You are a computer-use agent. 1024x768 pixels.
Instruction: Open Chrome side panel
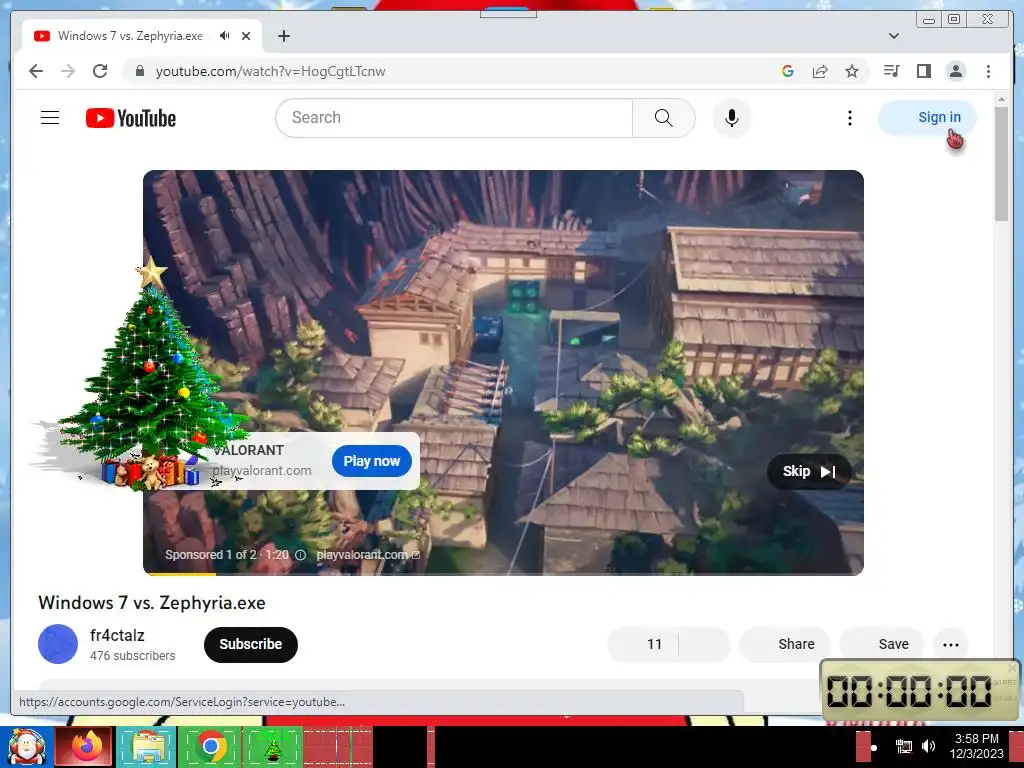click(923, 71)
